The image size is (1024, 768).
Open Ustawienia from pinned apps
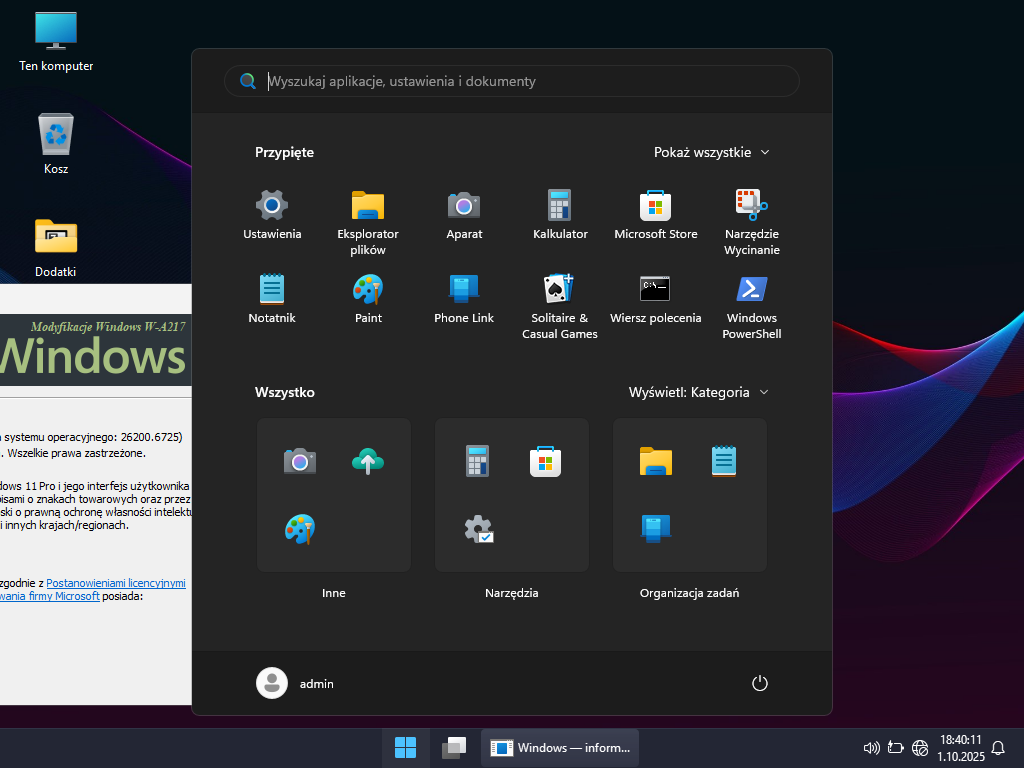tap(272, 205)
